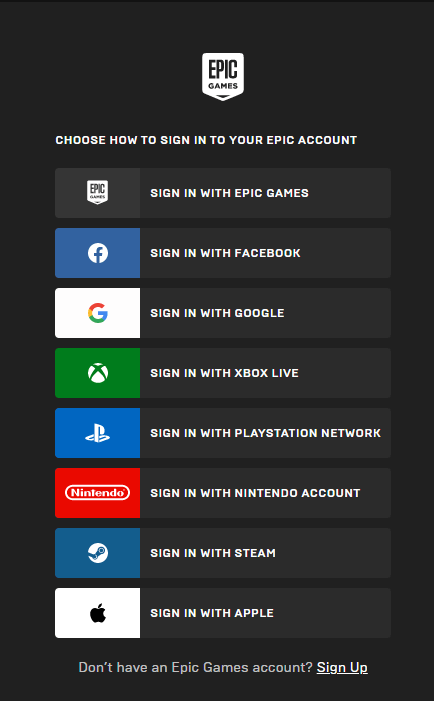Click the Xbox sphere logo icon
The width and height of the screenshot is (434, 701).
[x=97, y=373]
